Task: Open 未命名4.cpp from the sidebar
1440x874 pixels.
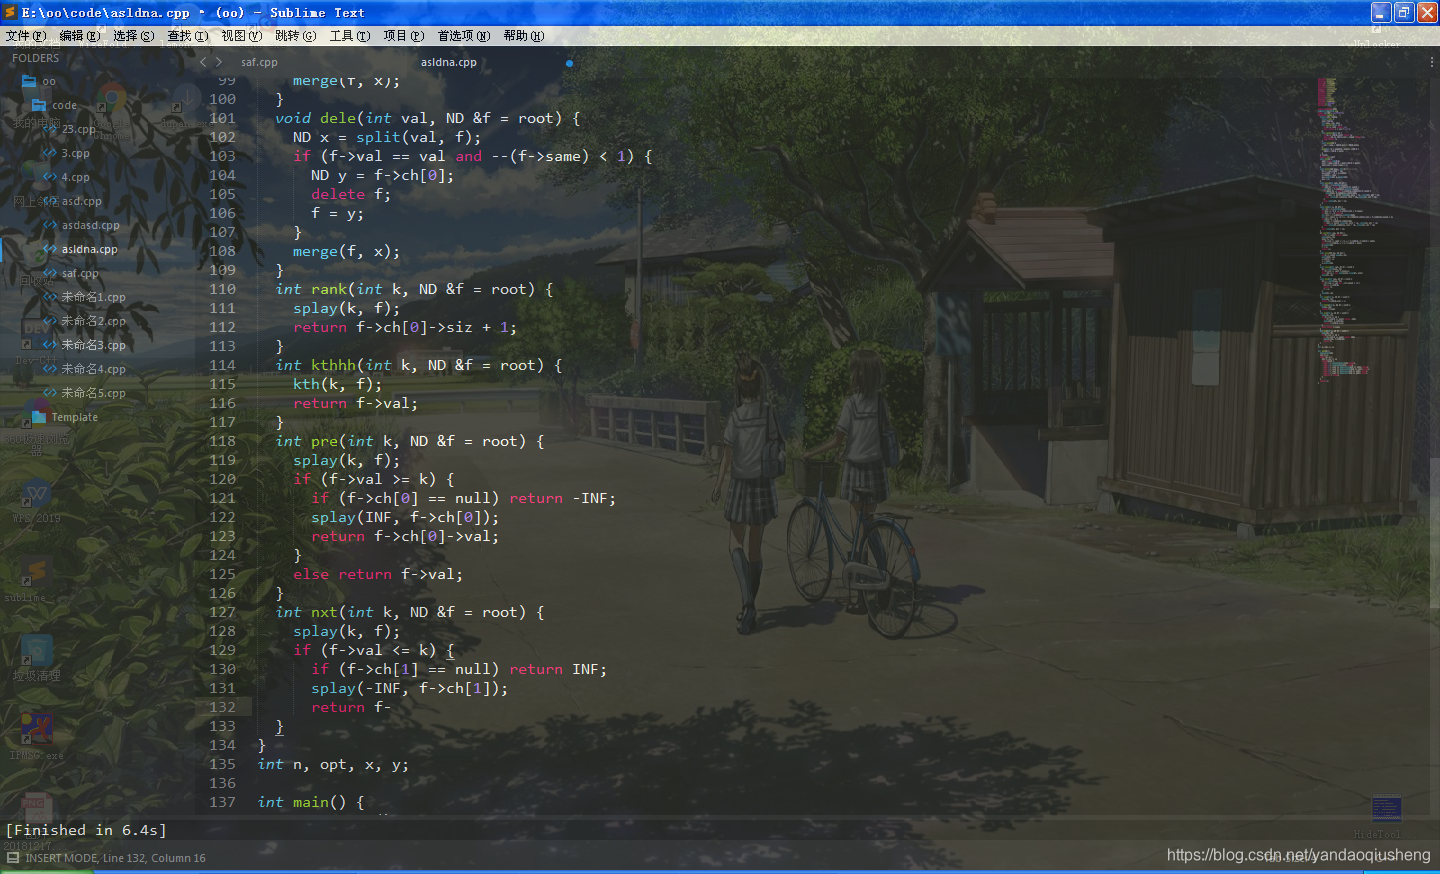Action: (x=93, y=369)
